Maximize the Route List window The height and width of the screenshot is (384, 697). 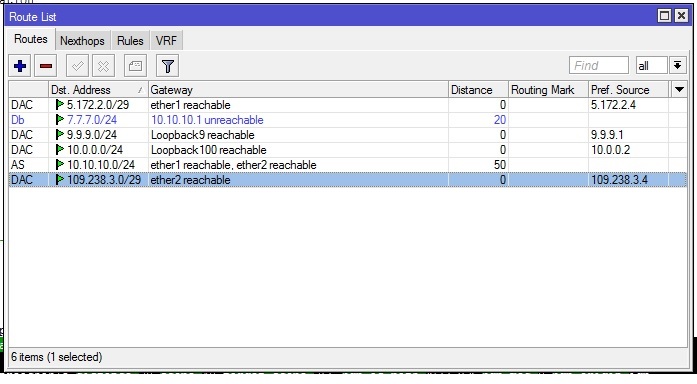(x=664, y=16)
